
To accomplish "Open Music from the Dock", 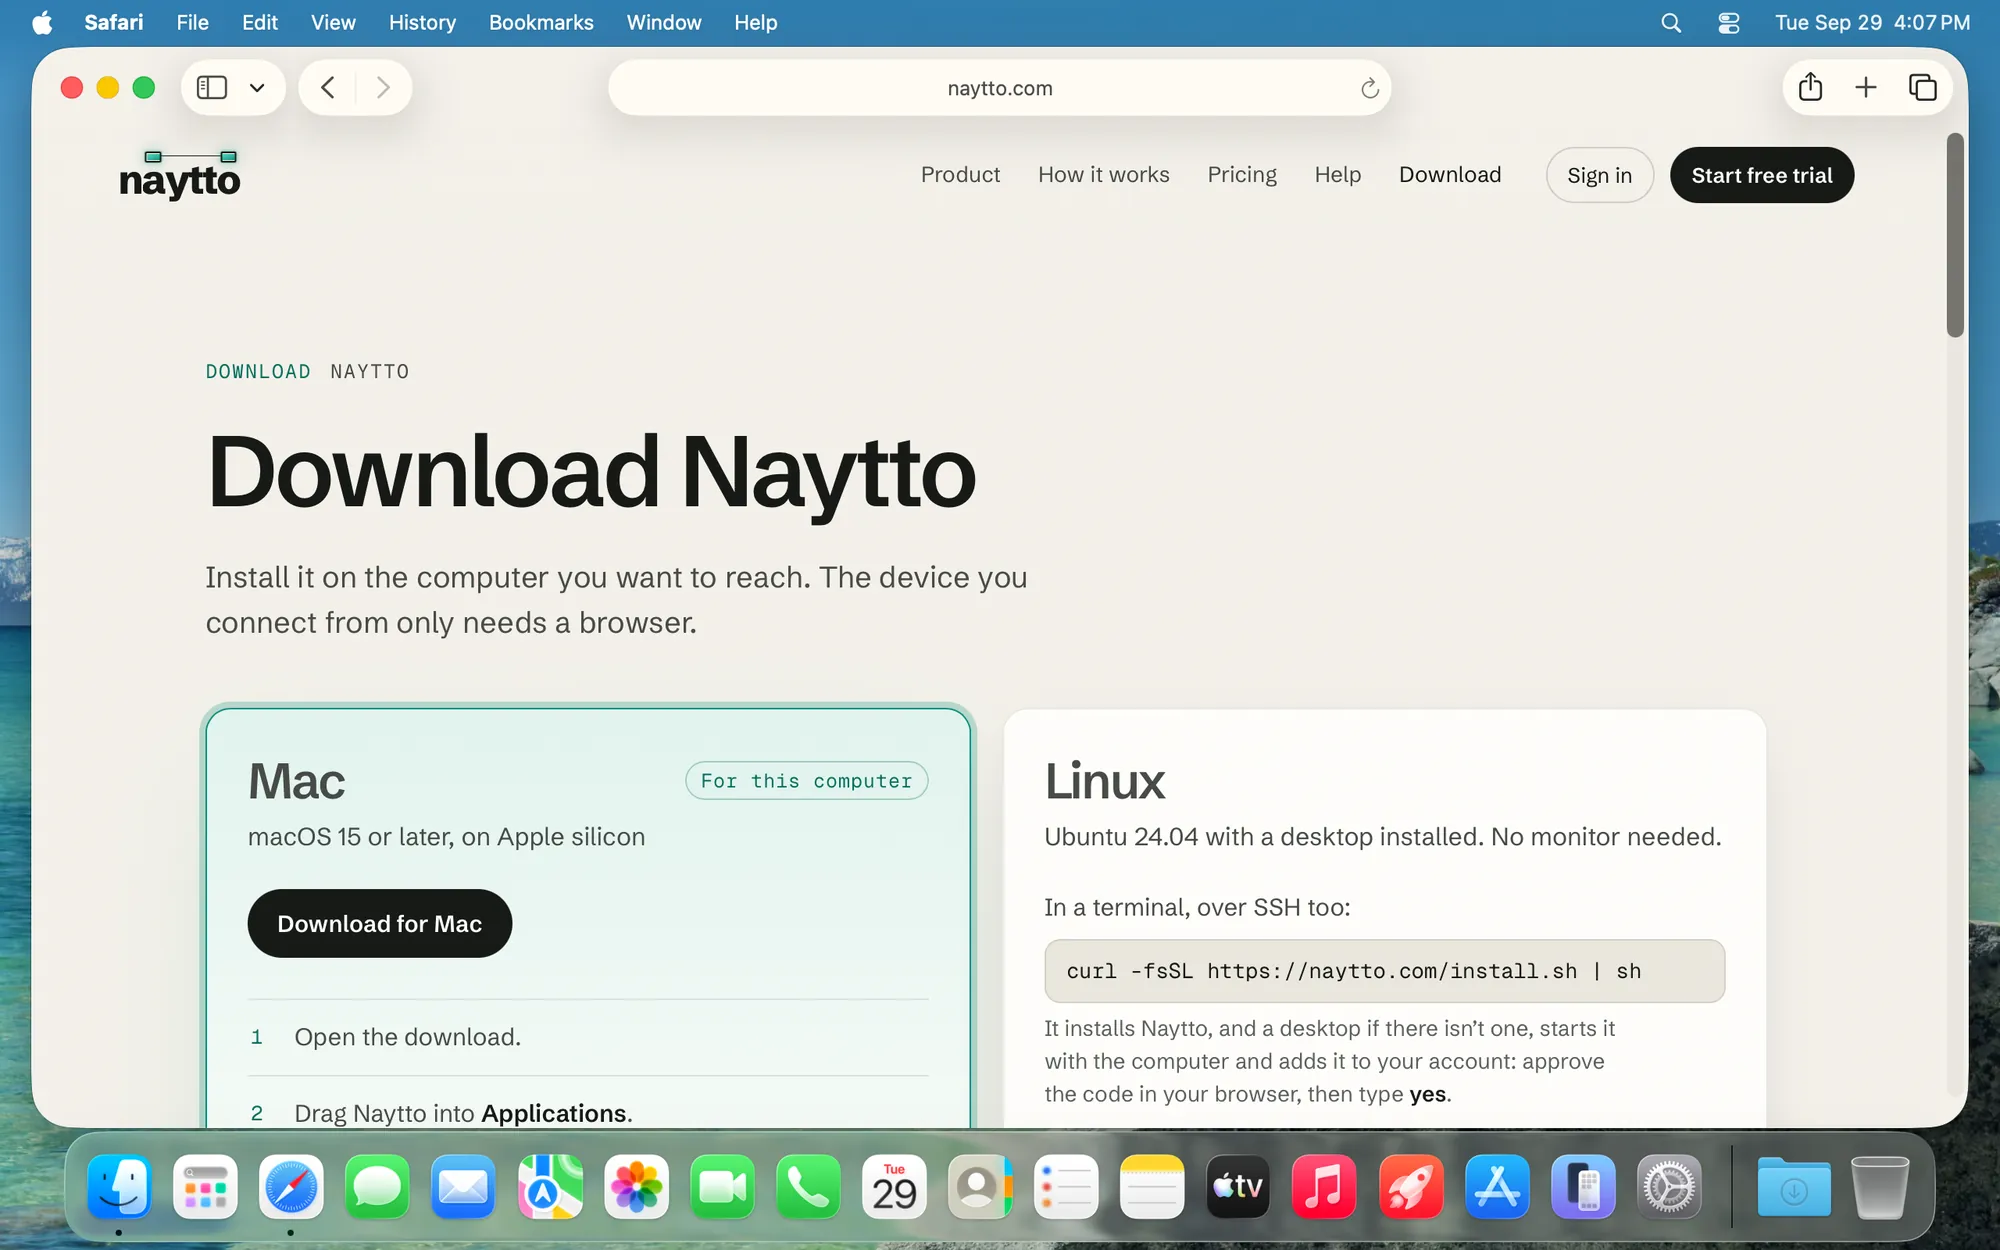I will (x=1324, y=1187).
